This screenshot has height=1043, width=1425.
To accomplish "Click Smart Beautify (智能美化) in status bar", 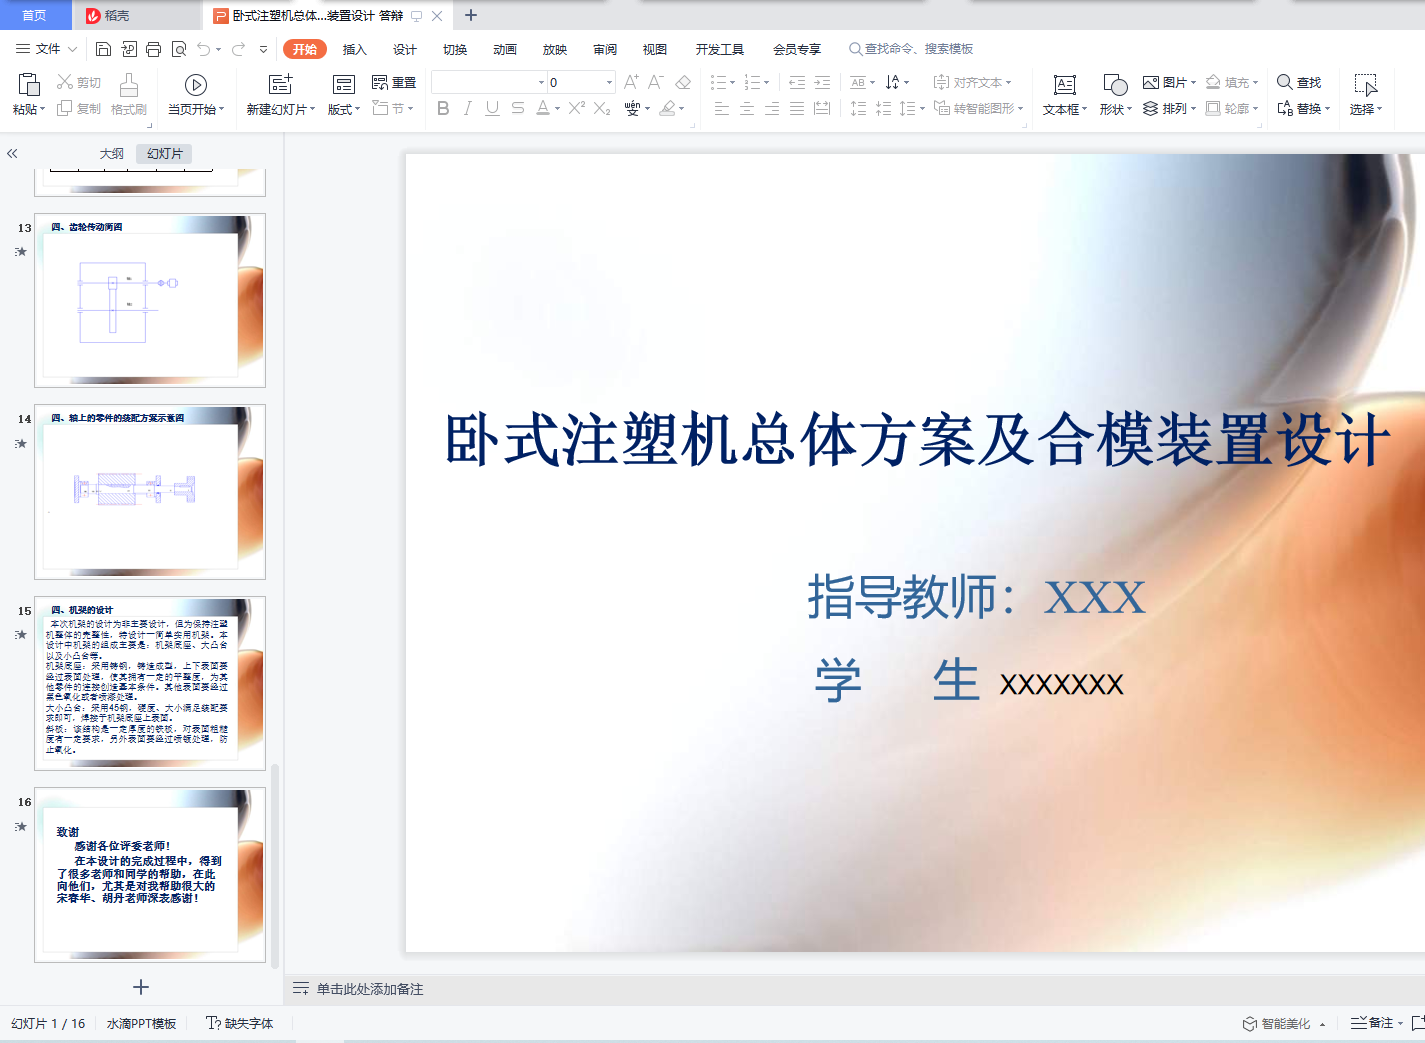I will pyautogui.click(x=1284, y=1023).
